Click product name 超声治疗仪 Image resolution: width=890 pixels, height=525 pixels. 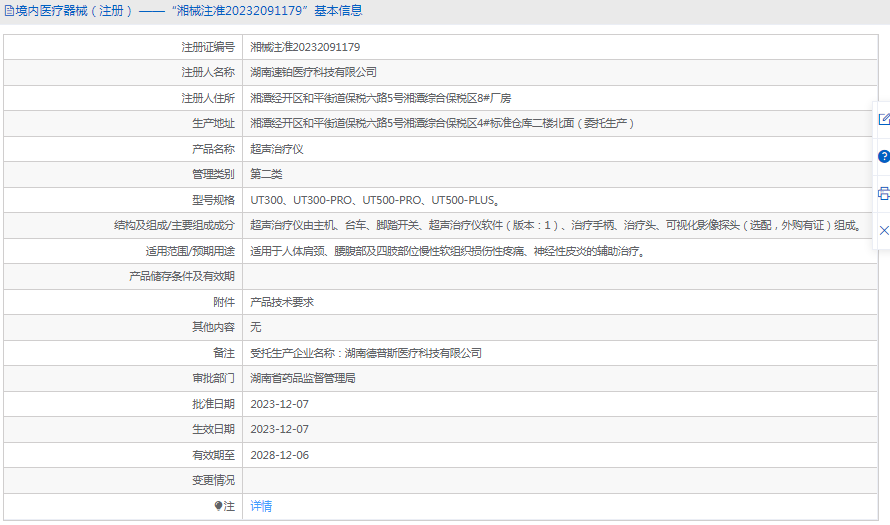tap(277, 149)
